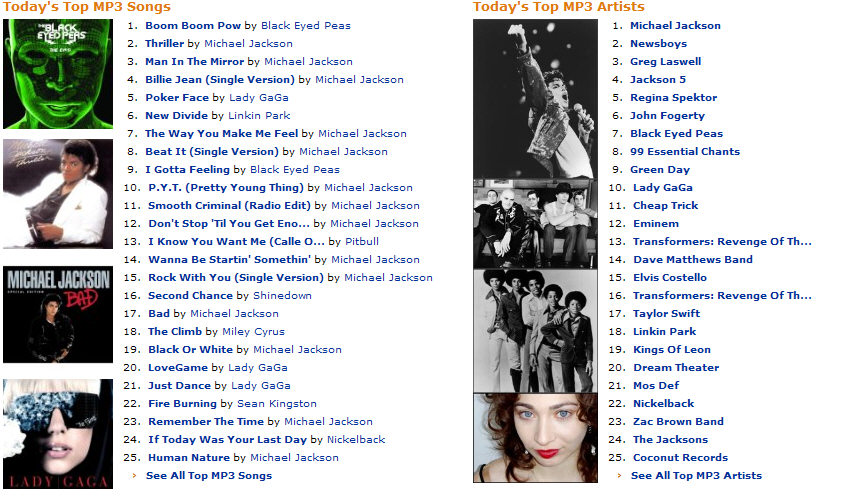
Task: Click the Pitbull artist name in song 13
Action: click(x=361, y=242)
